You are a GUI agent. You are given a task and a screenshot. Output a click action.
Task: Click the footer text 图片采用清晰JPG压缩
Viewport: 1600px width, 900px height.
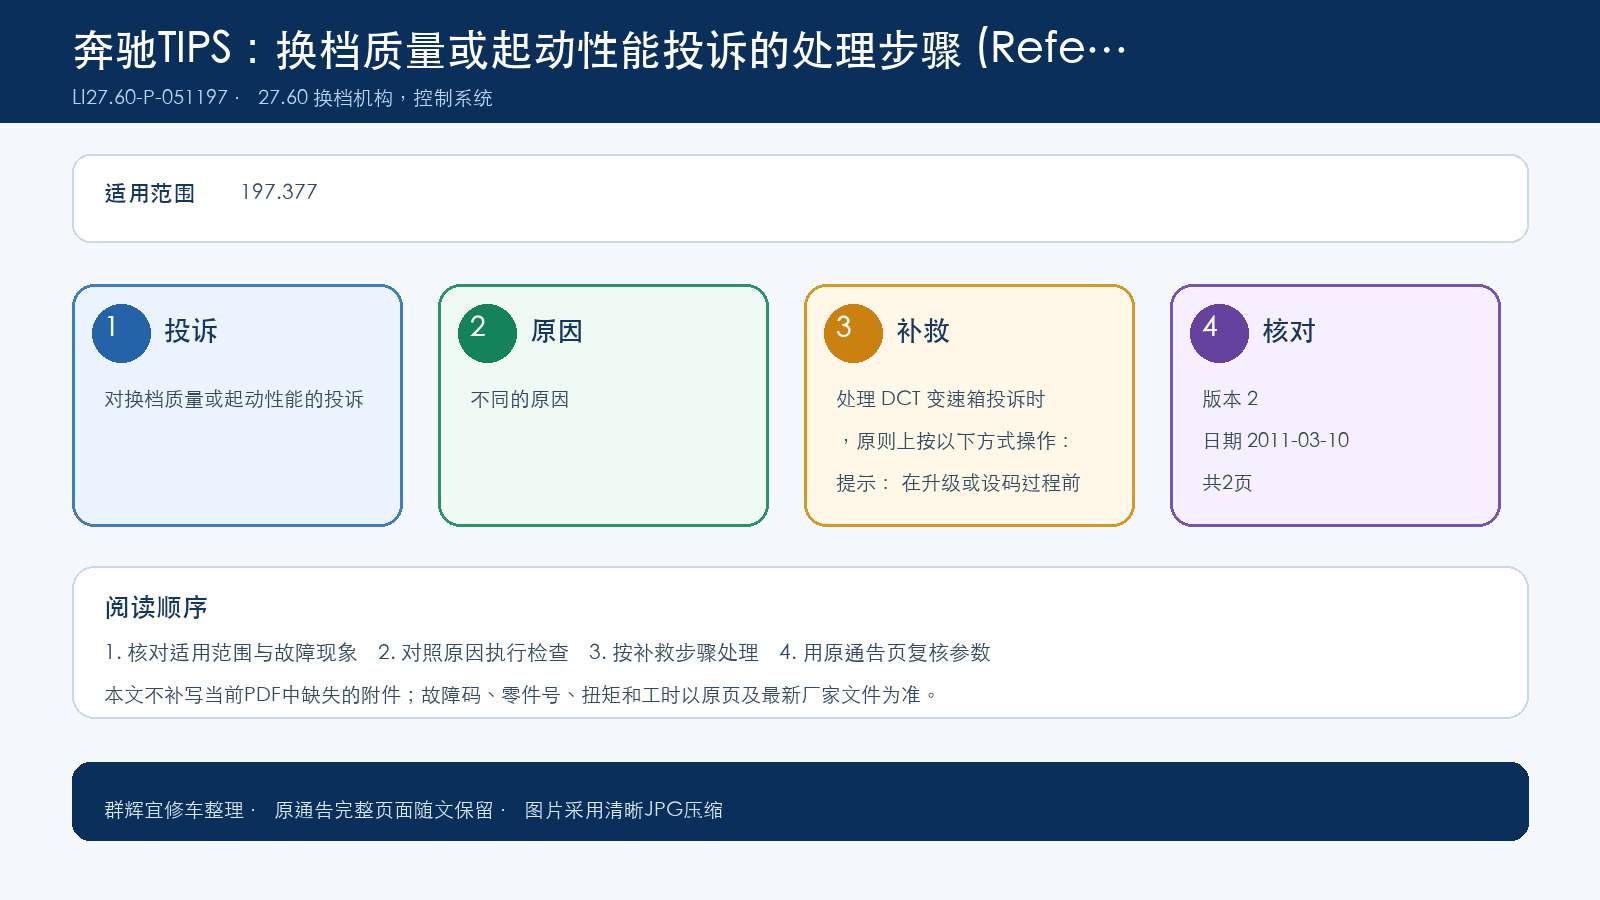(624, 810)
